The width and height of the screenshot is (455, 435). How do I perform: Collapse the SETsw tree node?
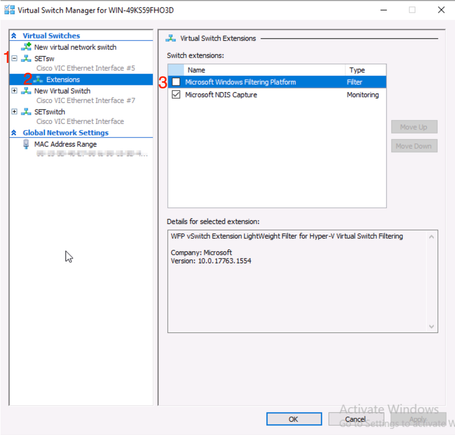point(14,58)
